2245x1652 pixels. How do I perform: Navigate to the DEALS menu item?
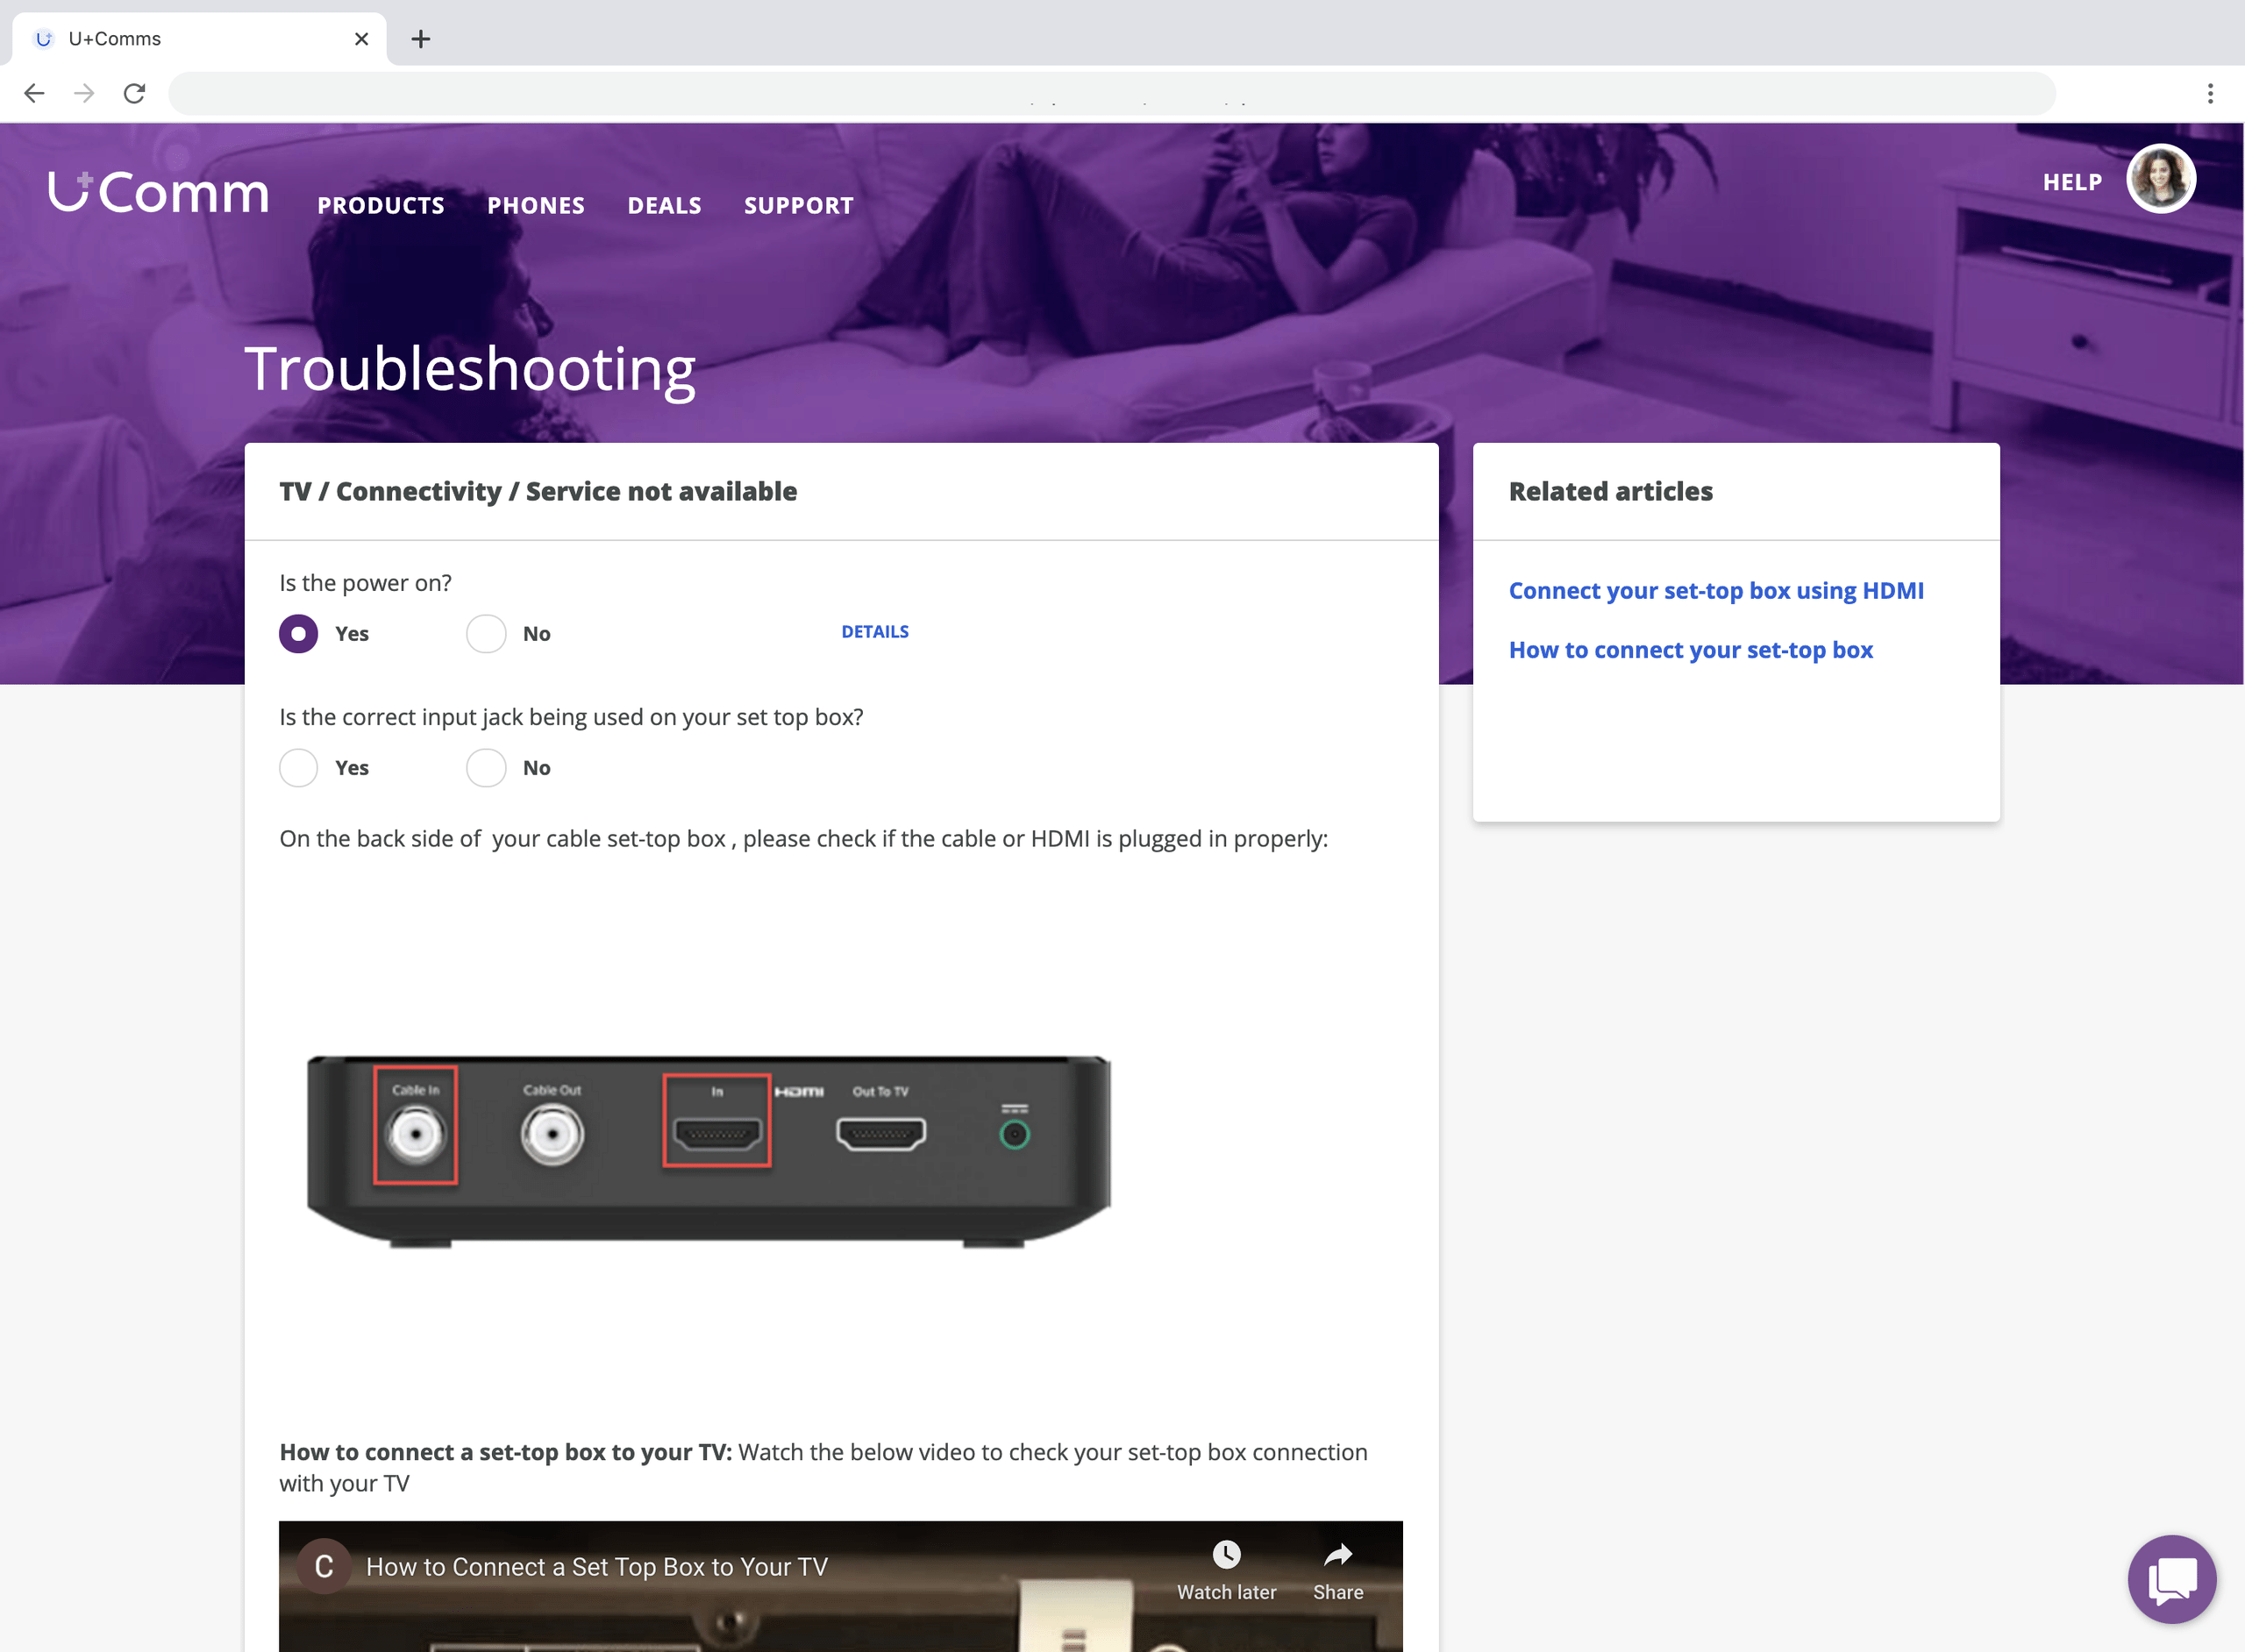[x=664, y=204]
